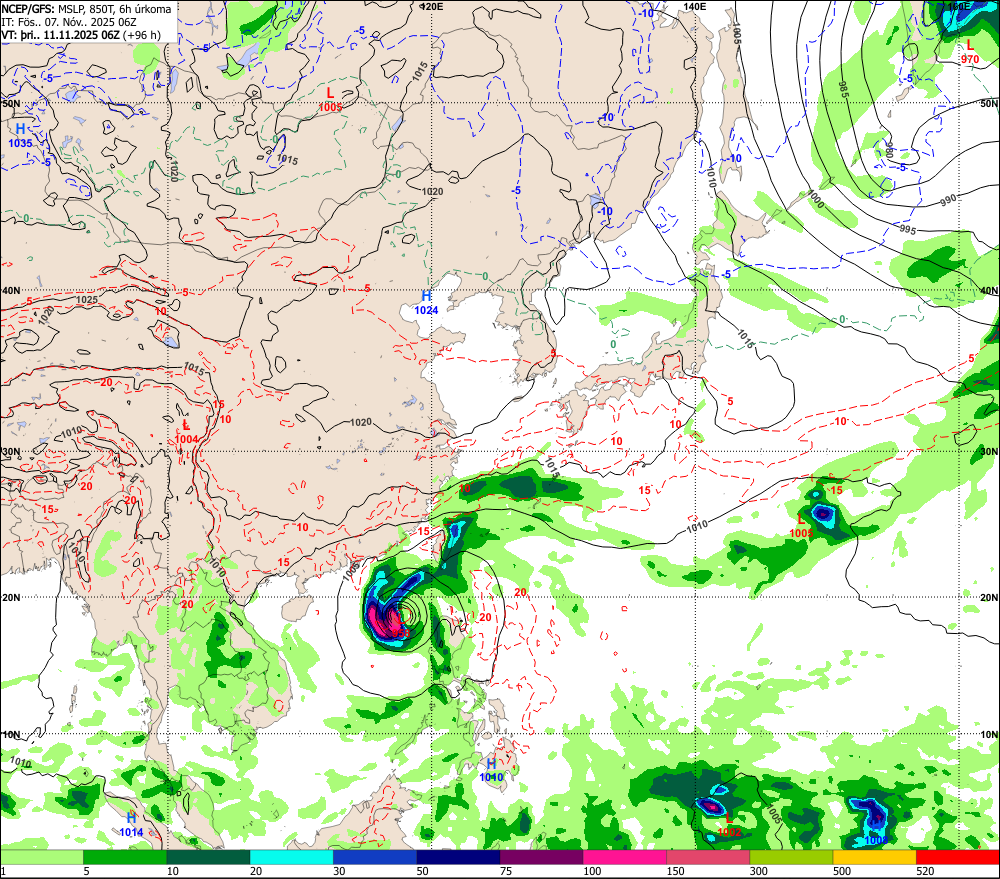Click the legend value '75'

[506, 871]
